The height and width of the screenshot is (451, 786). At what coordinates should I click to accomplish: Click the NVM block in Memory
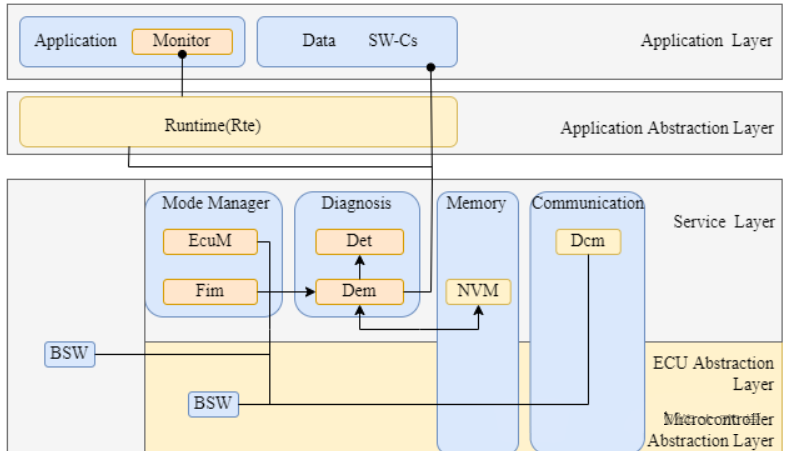pyautogui.click(x=478, y=292)
